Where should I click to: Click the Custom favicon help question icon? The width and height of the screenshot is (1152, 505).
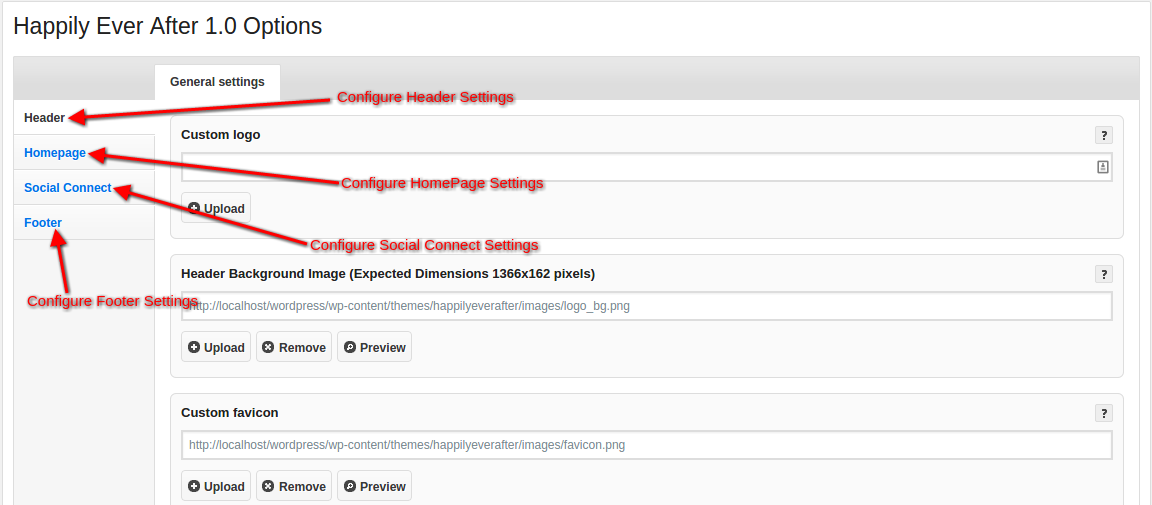1104,413
